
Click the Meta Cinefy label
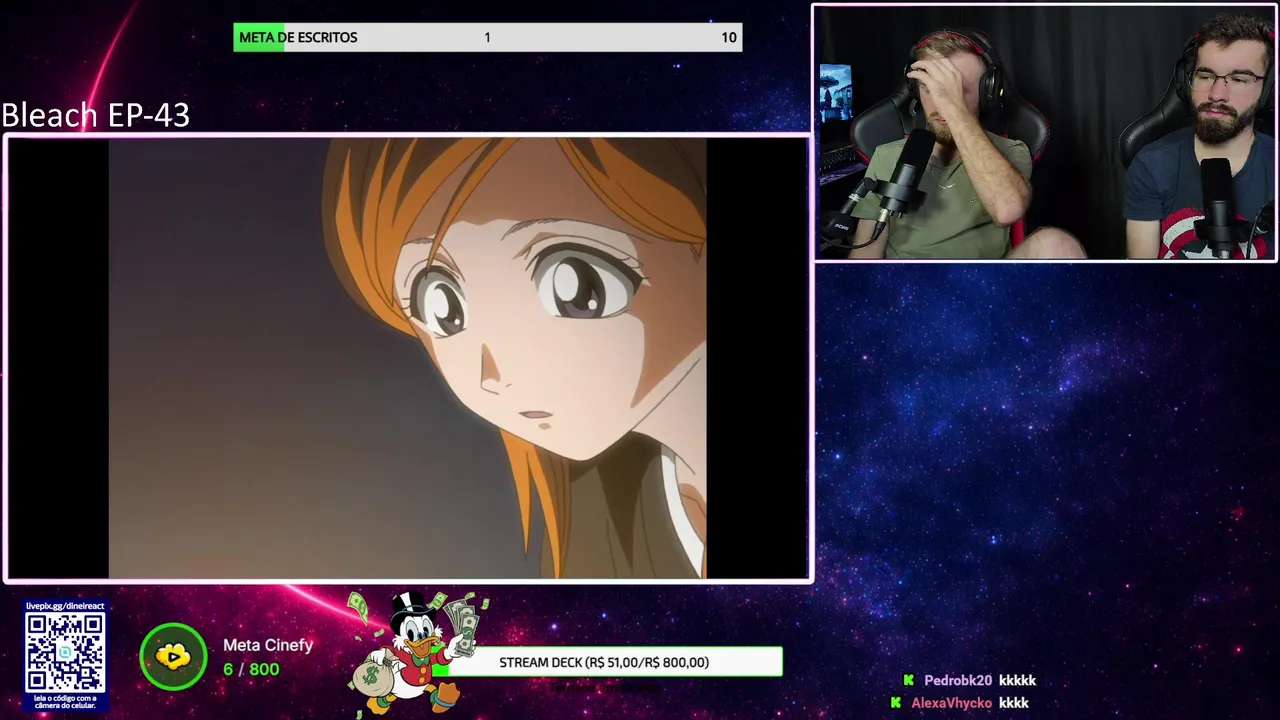[x=268, y=645]
